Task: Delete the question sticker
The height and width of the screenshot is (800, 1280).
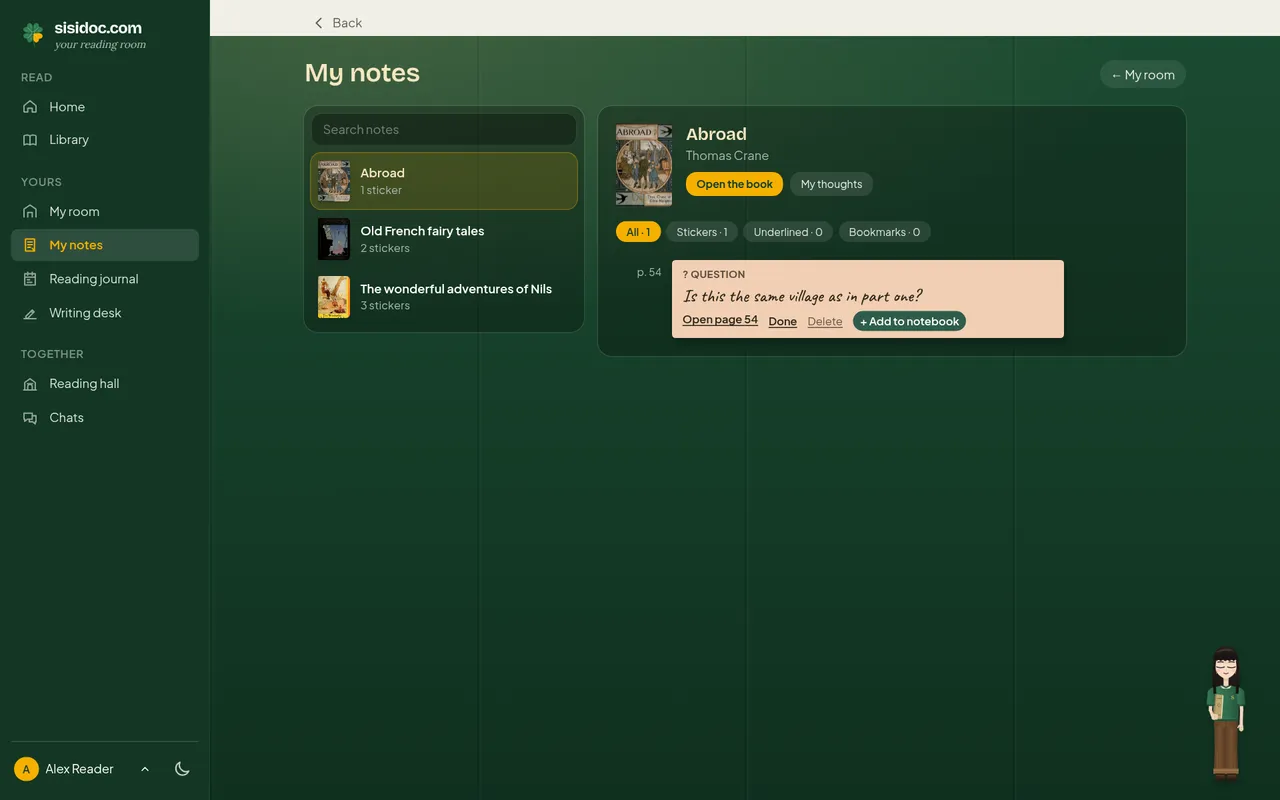Action: 825,321
